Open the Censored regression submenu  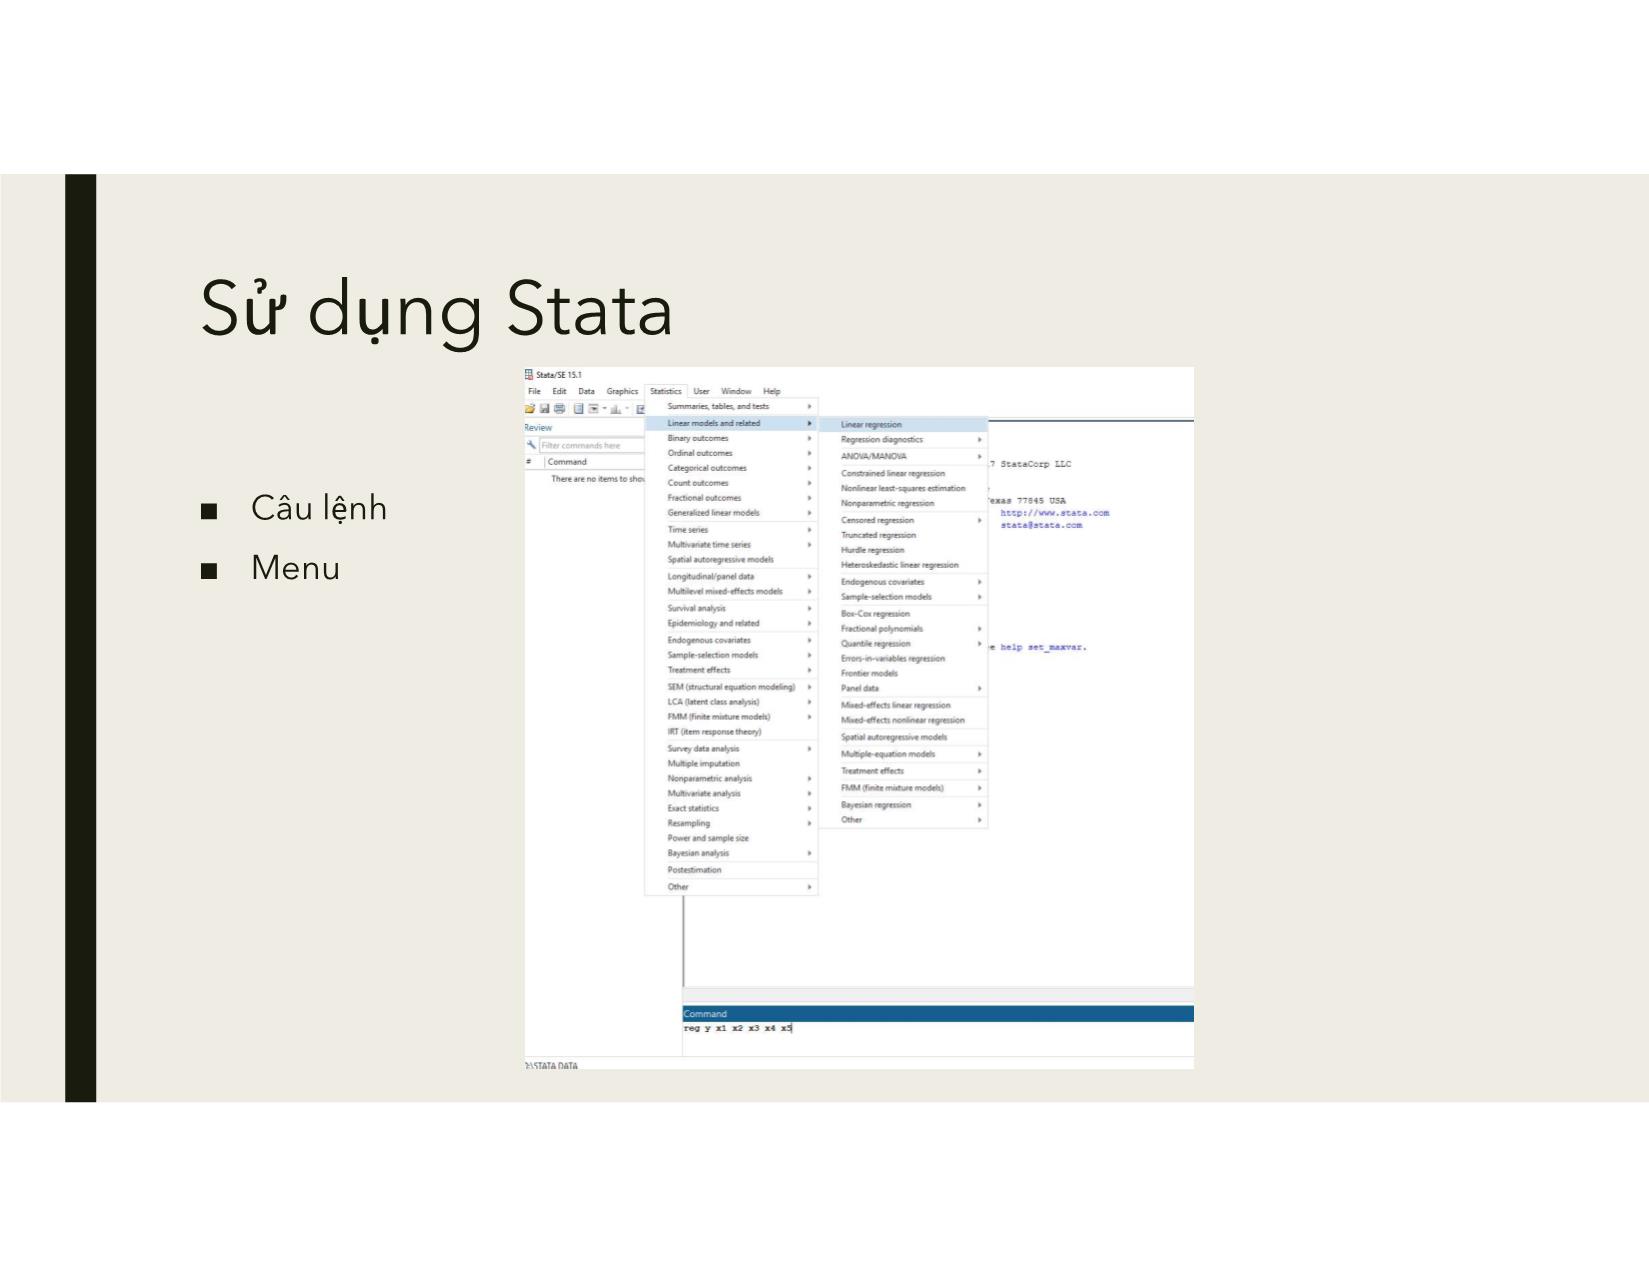click(x=903, y=520)
